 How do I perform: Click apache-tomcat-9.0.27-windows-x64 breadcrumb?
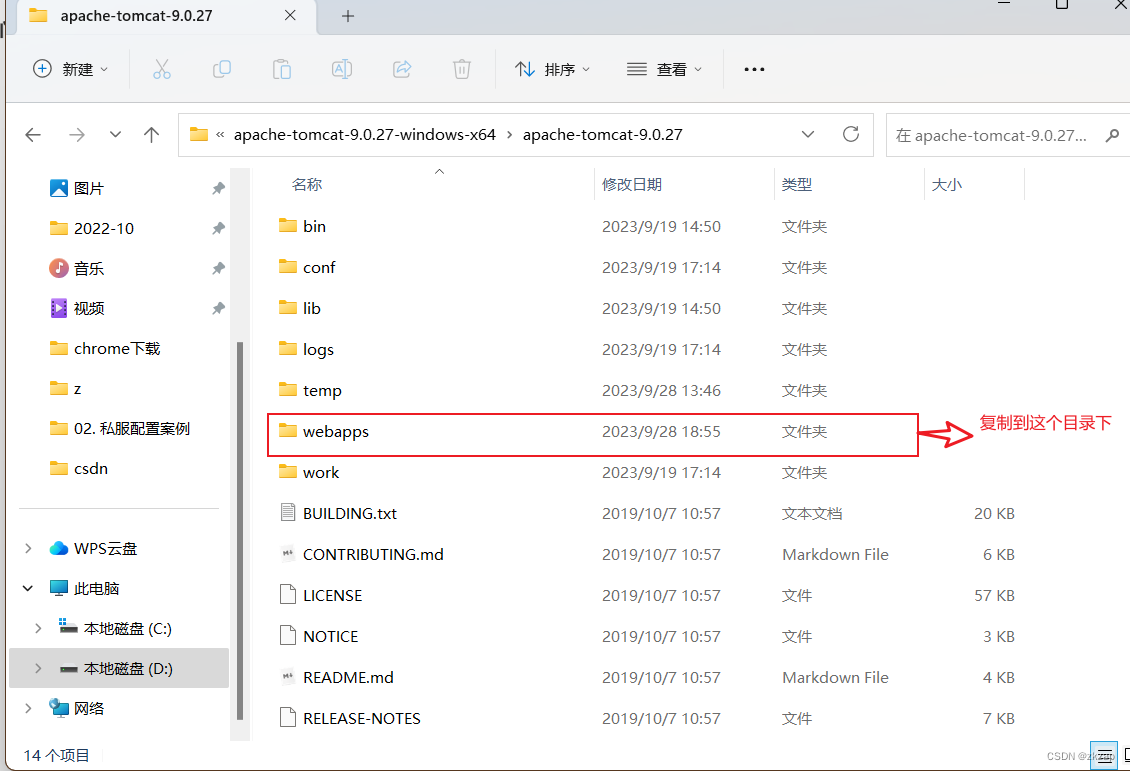(x=365, y=135)
